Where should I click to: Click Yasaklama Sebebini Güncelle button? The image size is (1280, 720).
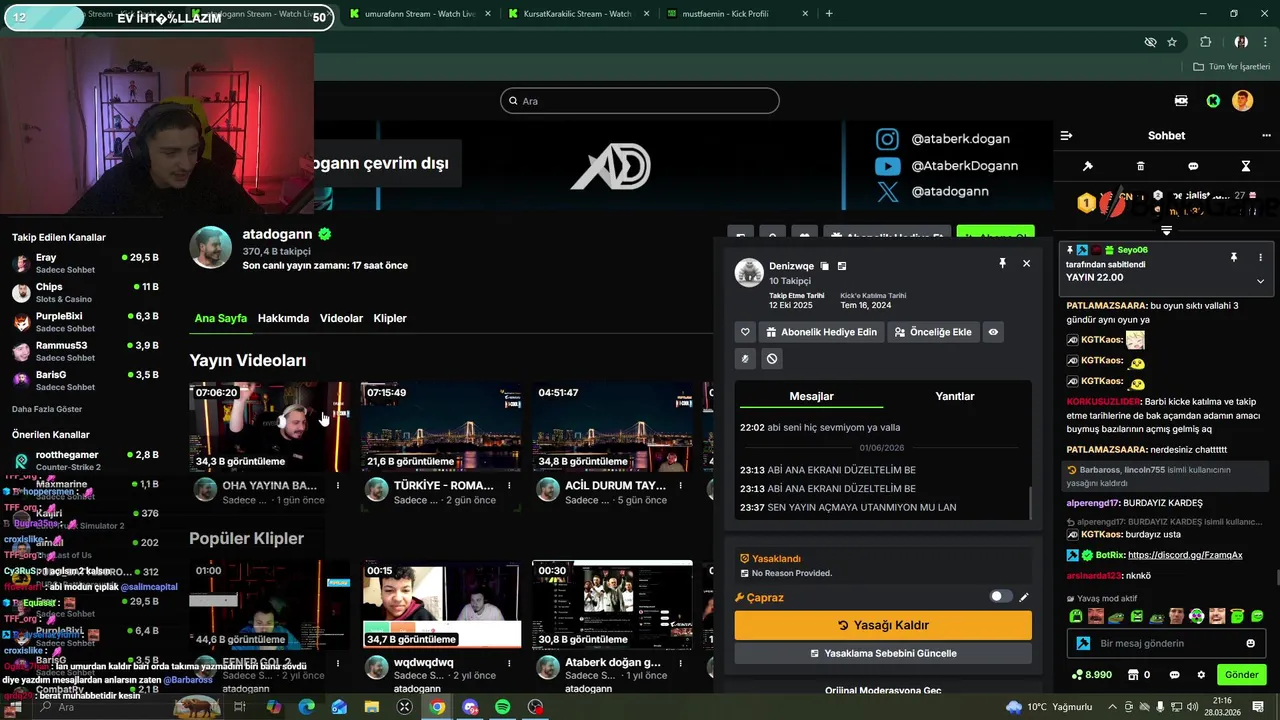[883, 653]
